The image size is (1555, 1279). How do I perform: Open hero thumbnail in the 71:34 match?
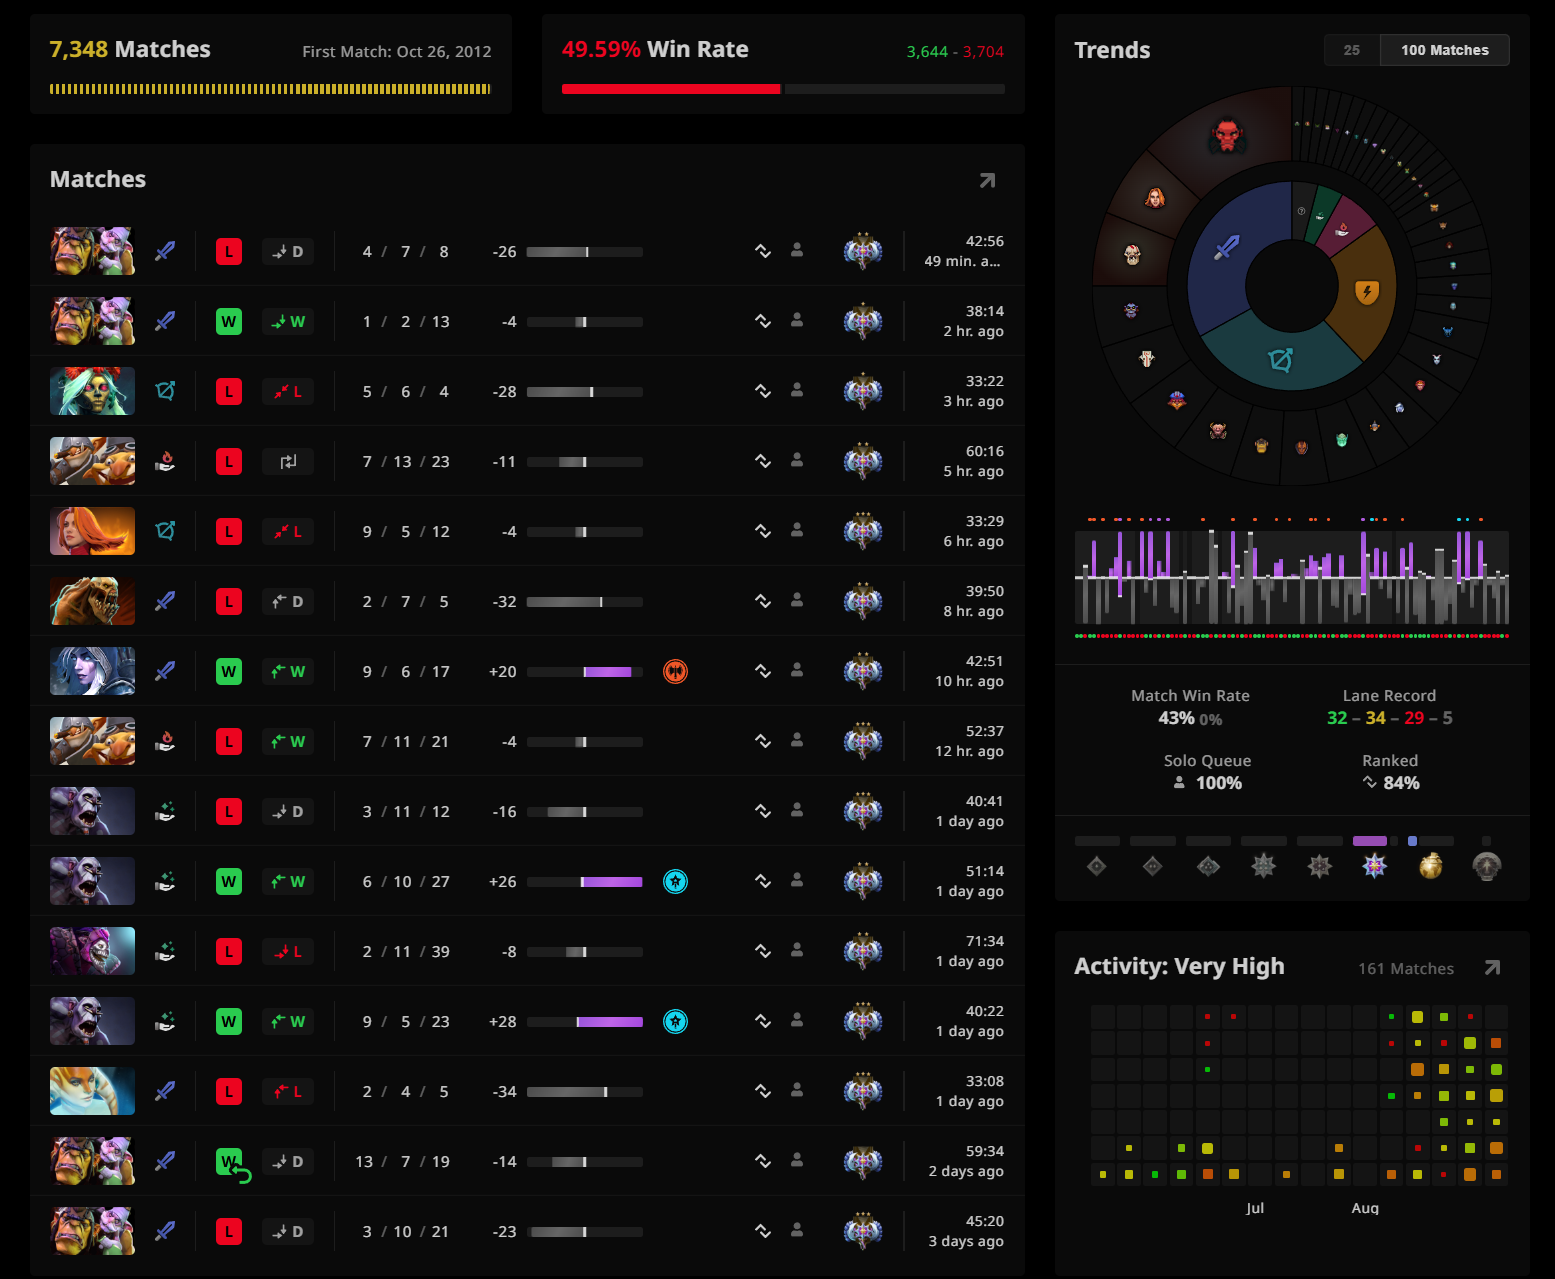[x=92, y=951]
